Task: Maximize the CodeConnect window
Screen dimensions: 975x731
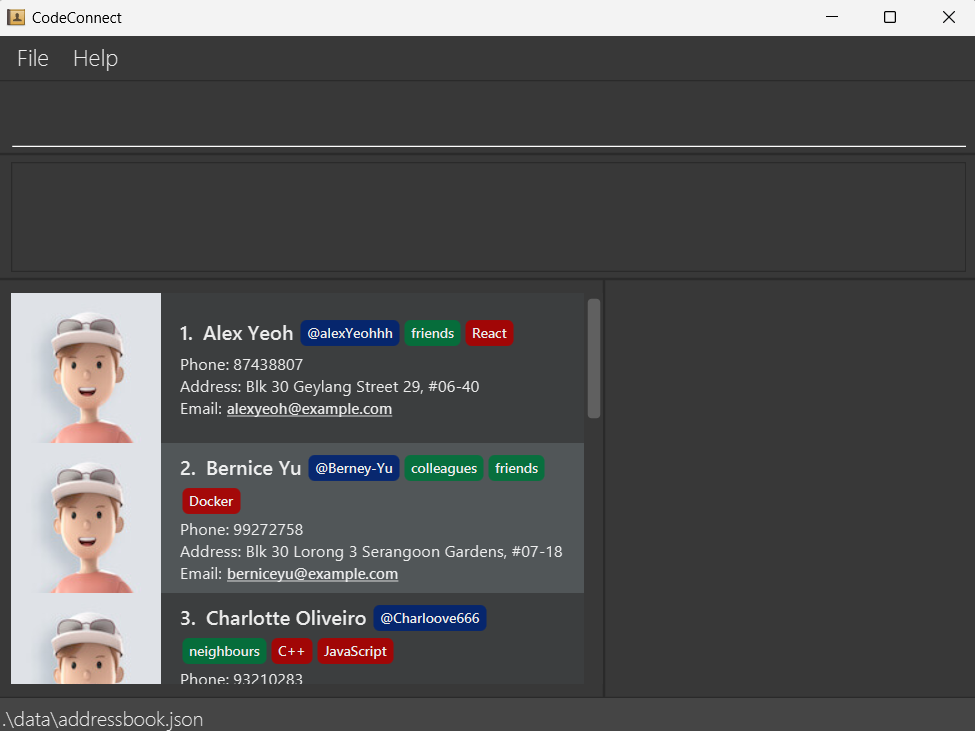Action: coord(890,17)
